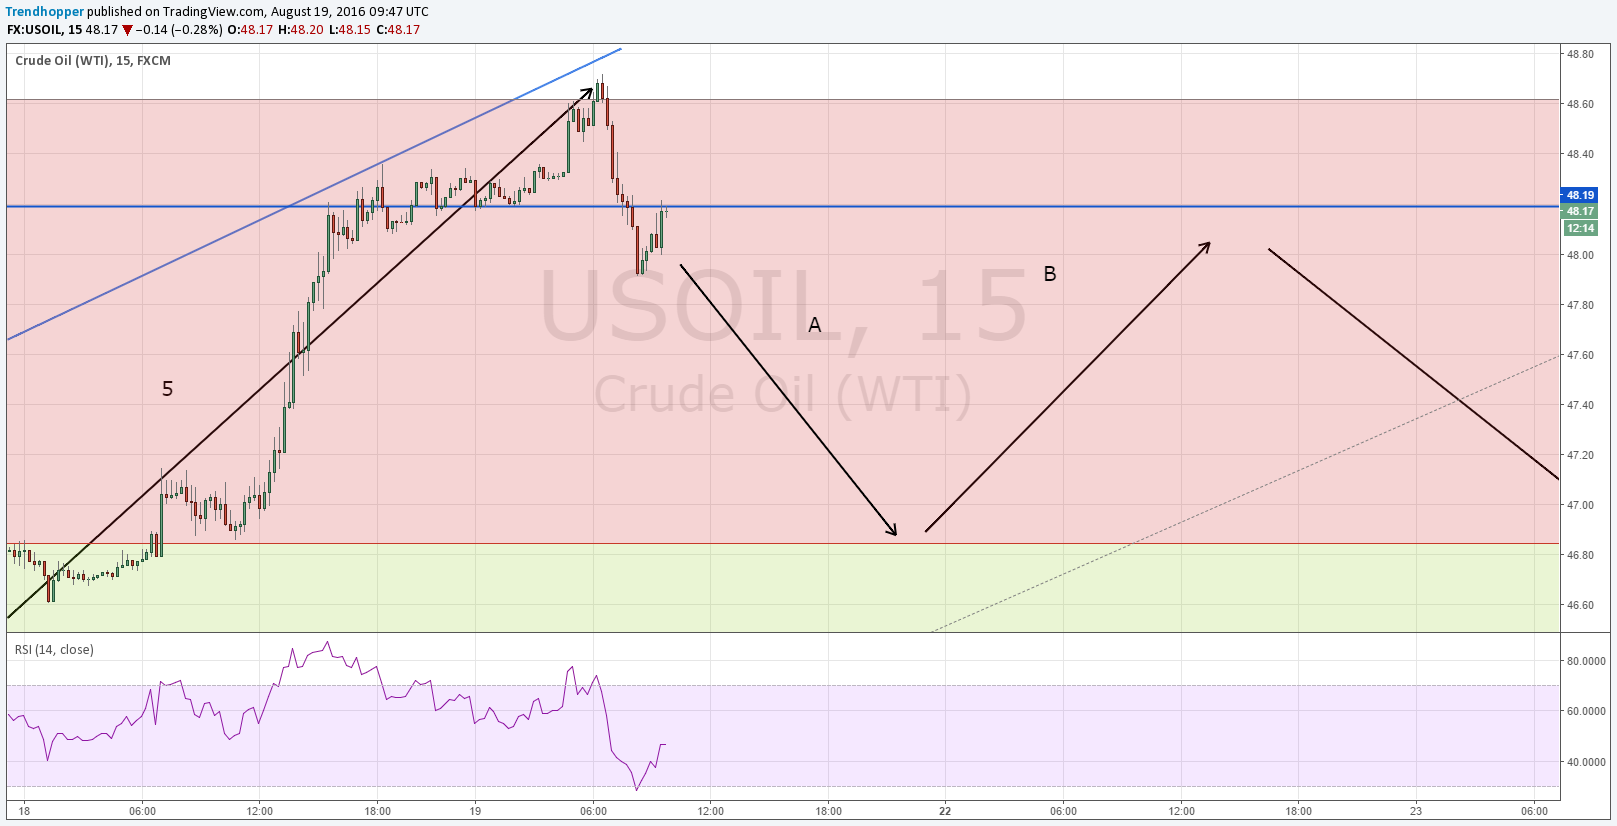Click the 48.17 current price label
Image resolution: width=1617 pixels, height=826 pixels.
[x=1580, y=211]
